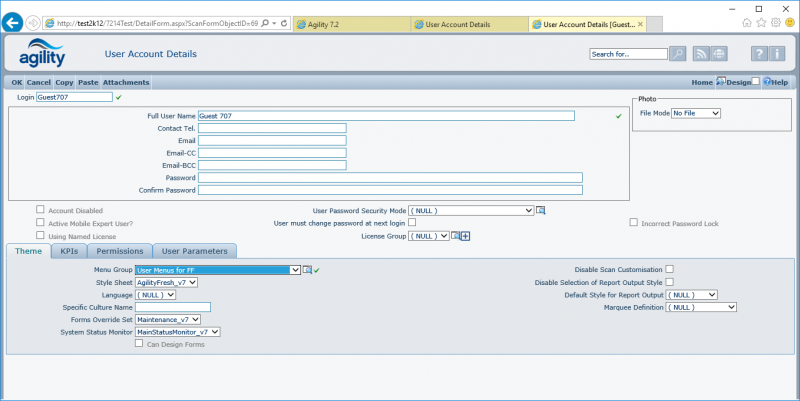Open the User Parameters tab

click(x=195, y=251)
